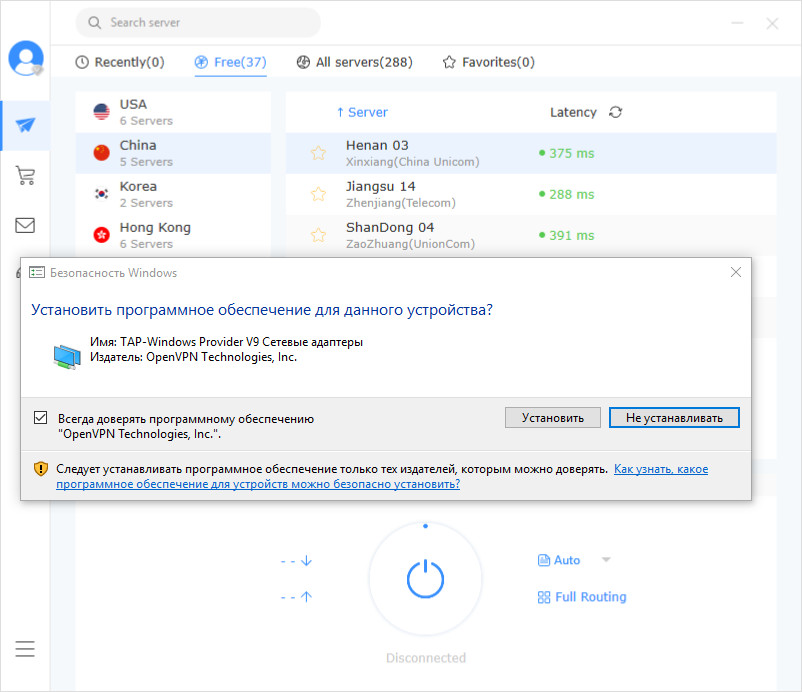Click the hamburger menu icon
802x692 pixels.
click(25, 648)
